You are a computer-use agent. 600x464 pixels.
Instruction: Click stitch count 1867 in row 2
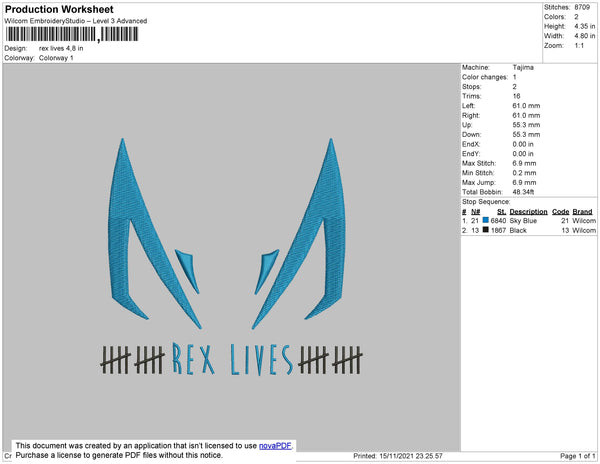498,230
